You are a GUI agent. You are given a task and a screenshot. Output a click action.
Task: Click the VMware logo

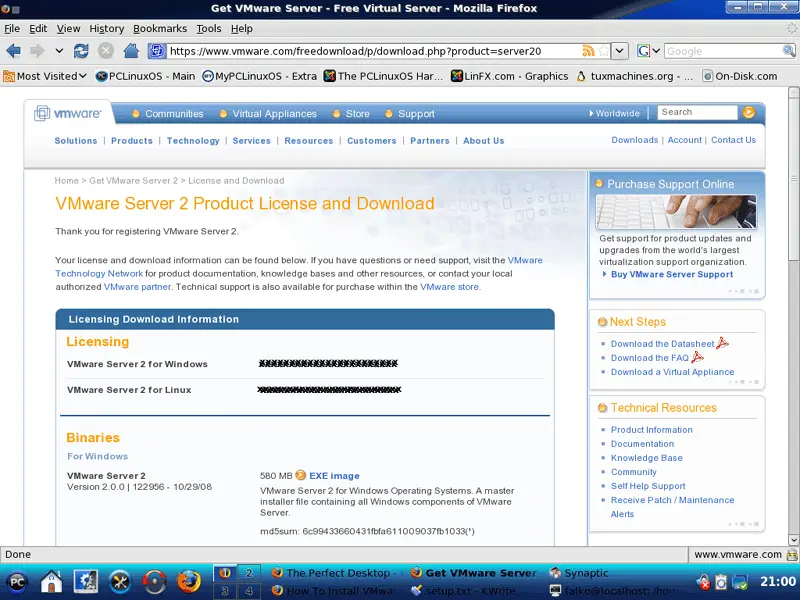[x=67, y=113]
